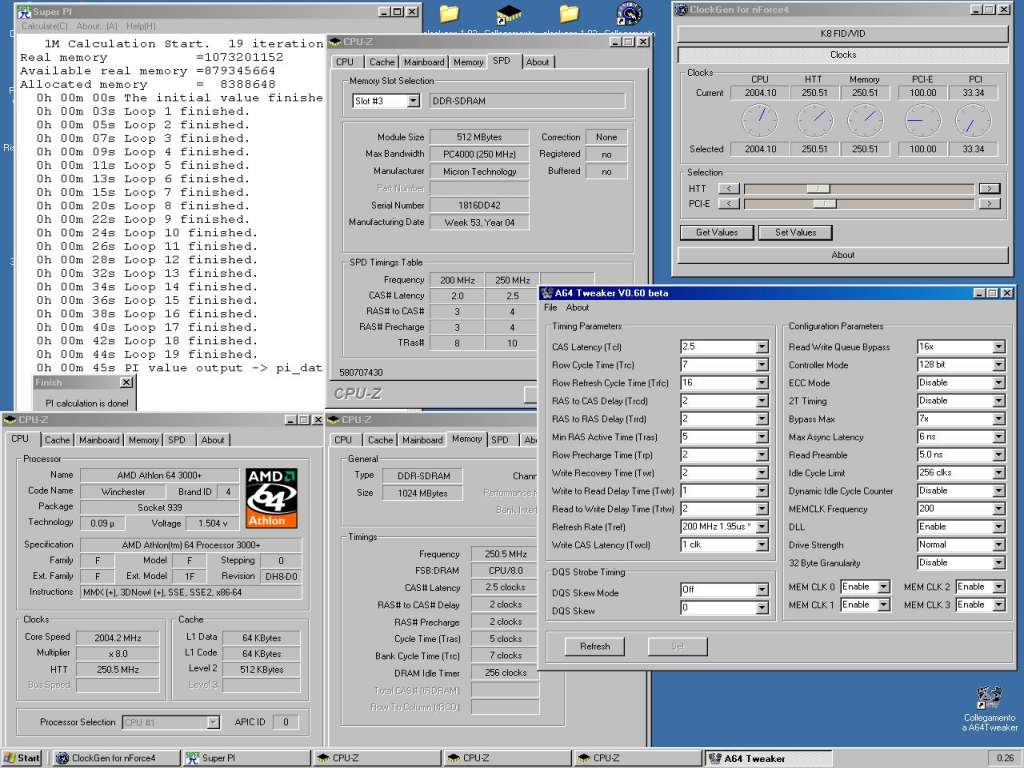Open SPD tab in bottom-left CPU-Z window
This screenshot has width=1024, height=768.
coord(176,440)
